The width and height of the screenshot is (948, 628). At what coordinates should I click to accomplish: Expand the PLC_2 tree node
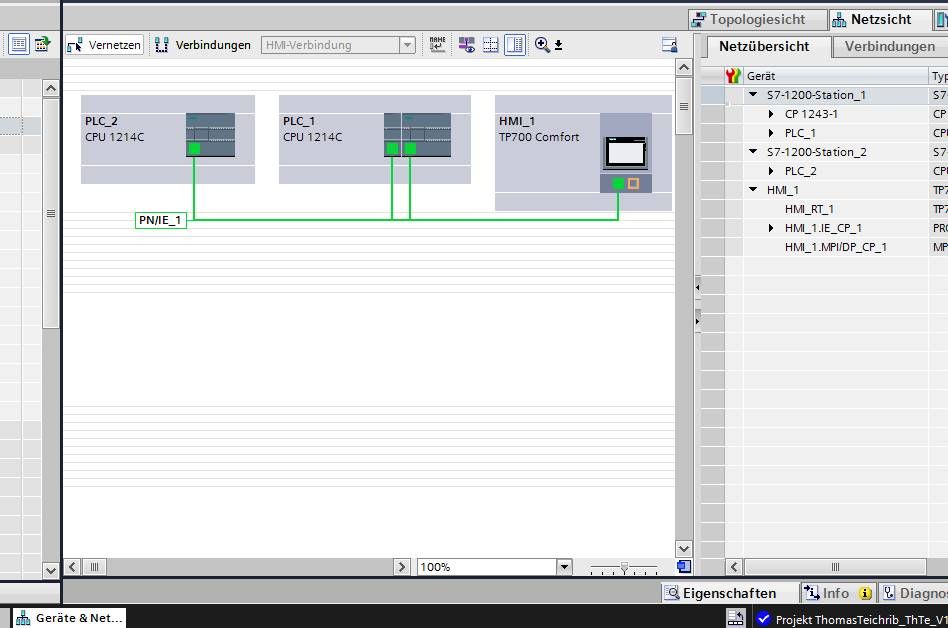[x=771, y=171]
